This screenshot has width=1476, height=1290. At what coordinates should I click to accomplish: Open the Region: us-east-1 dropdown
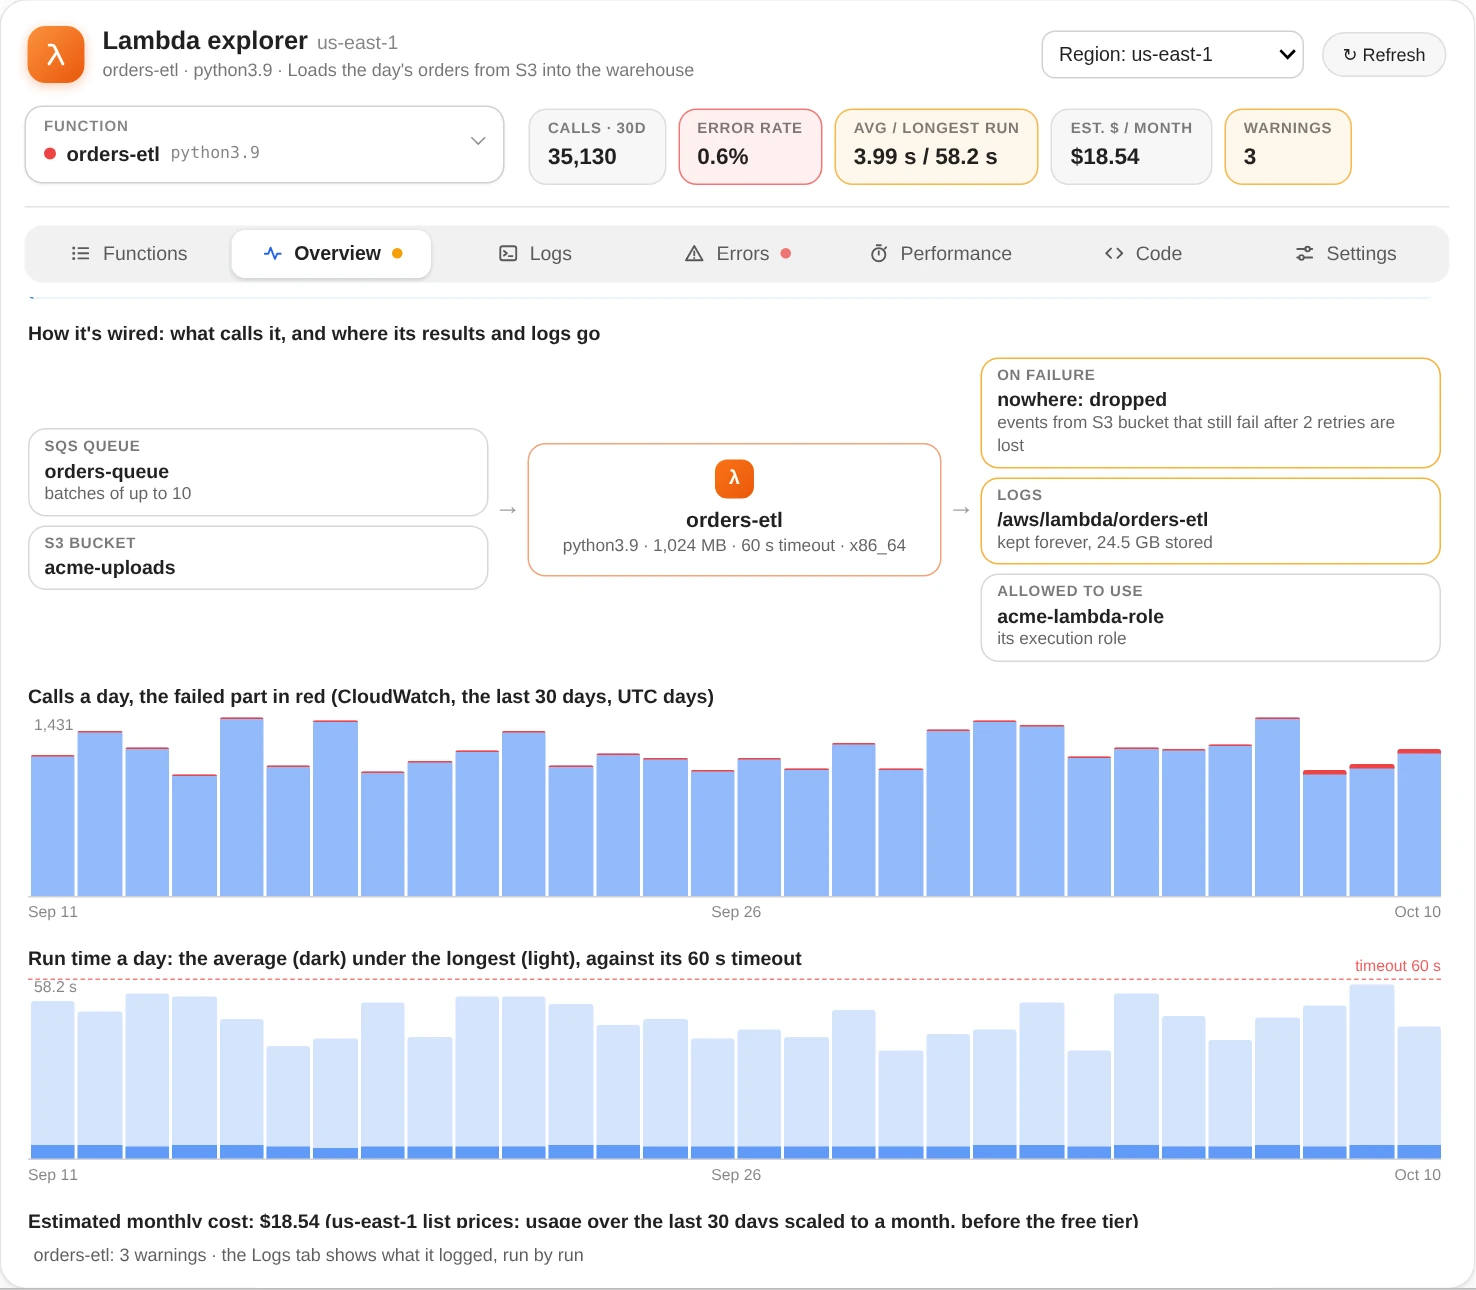[1172, 54]
